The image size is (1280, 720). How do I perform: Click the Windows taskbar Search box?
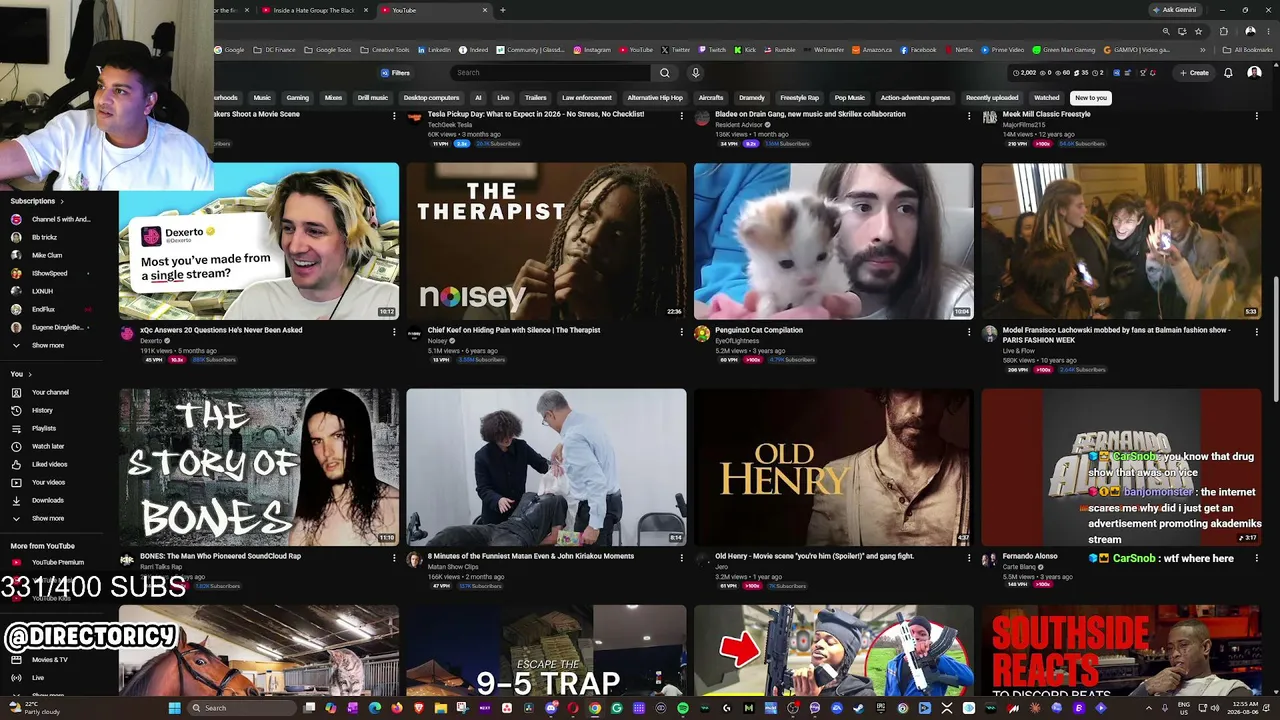tap(240, 708)
